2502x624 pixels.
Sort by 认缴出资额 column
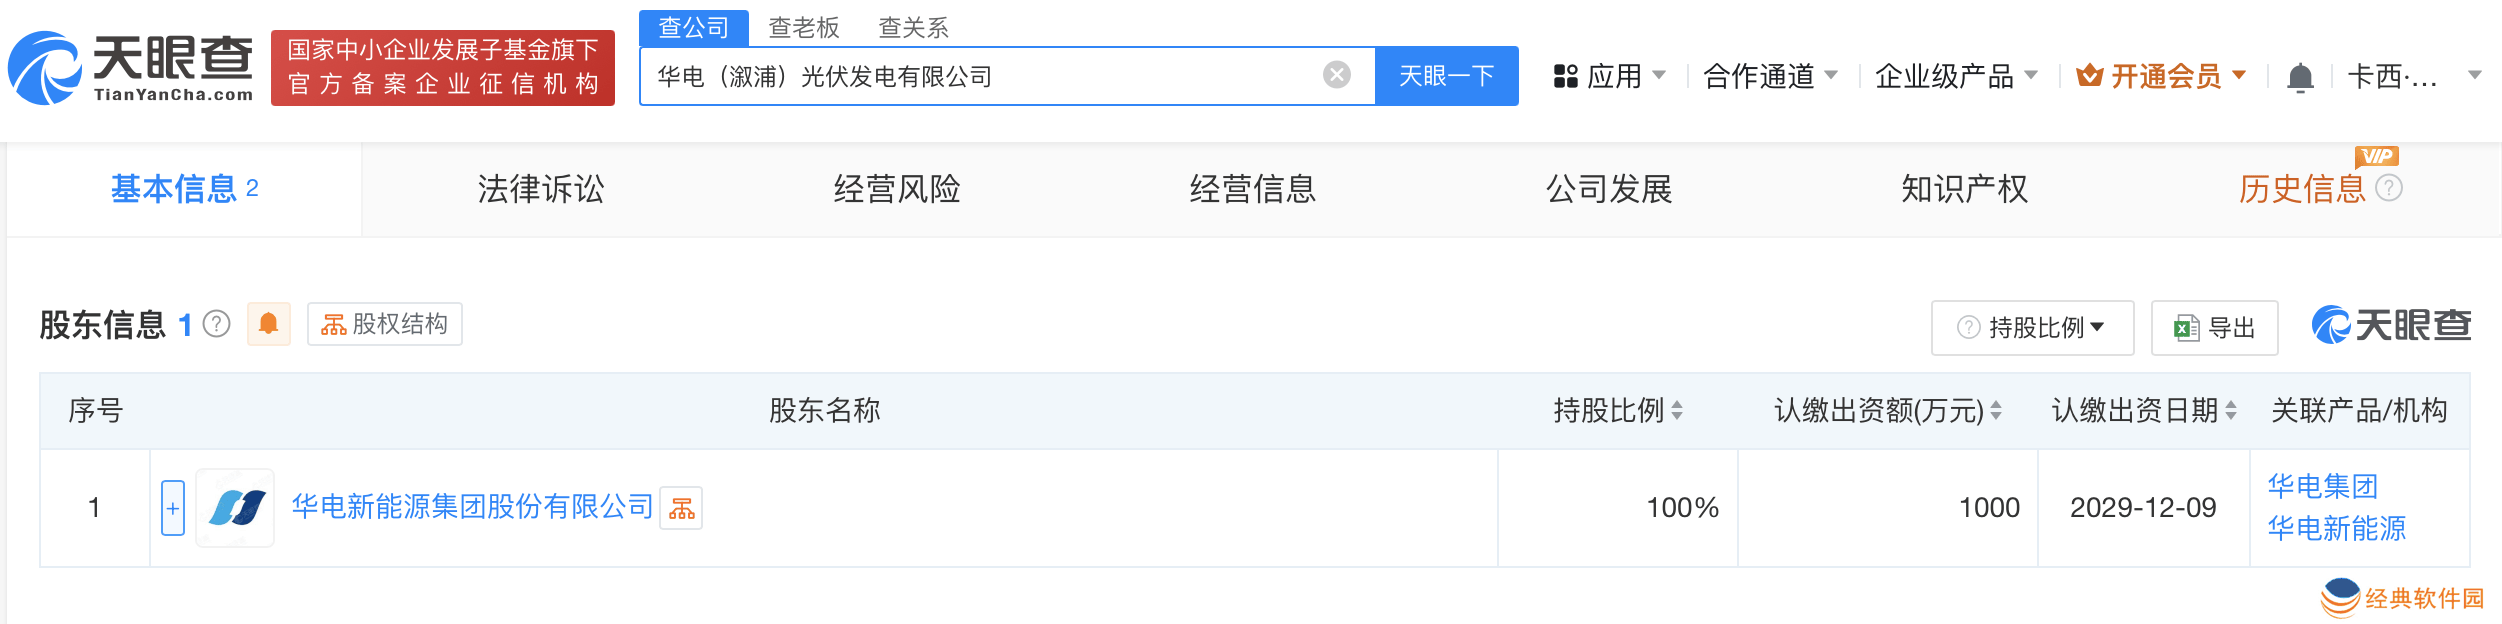click(x=1995, y=410)
